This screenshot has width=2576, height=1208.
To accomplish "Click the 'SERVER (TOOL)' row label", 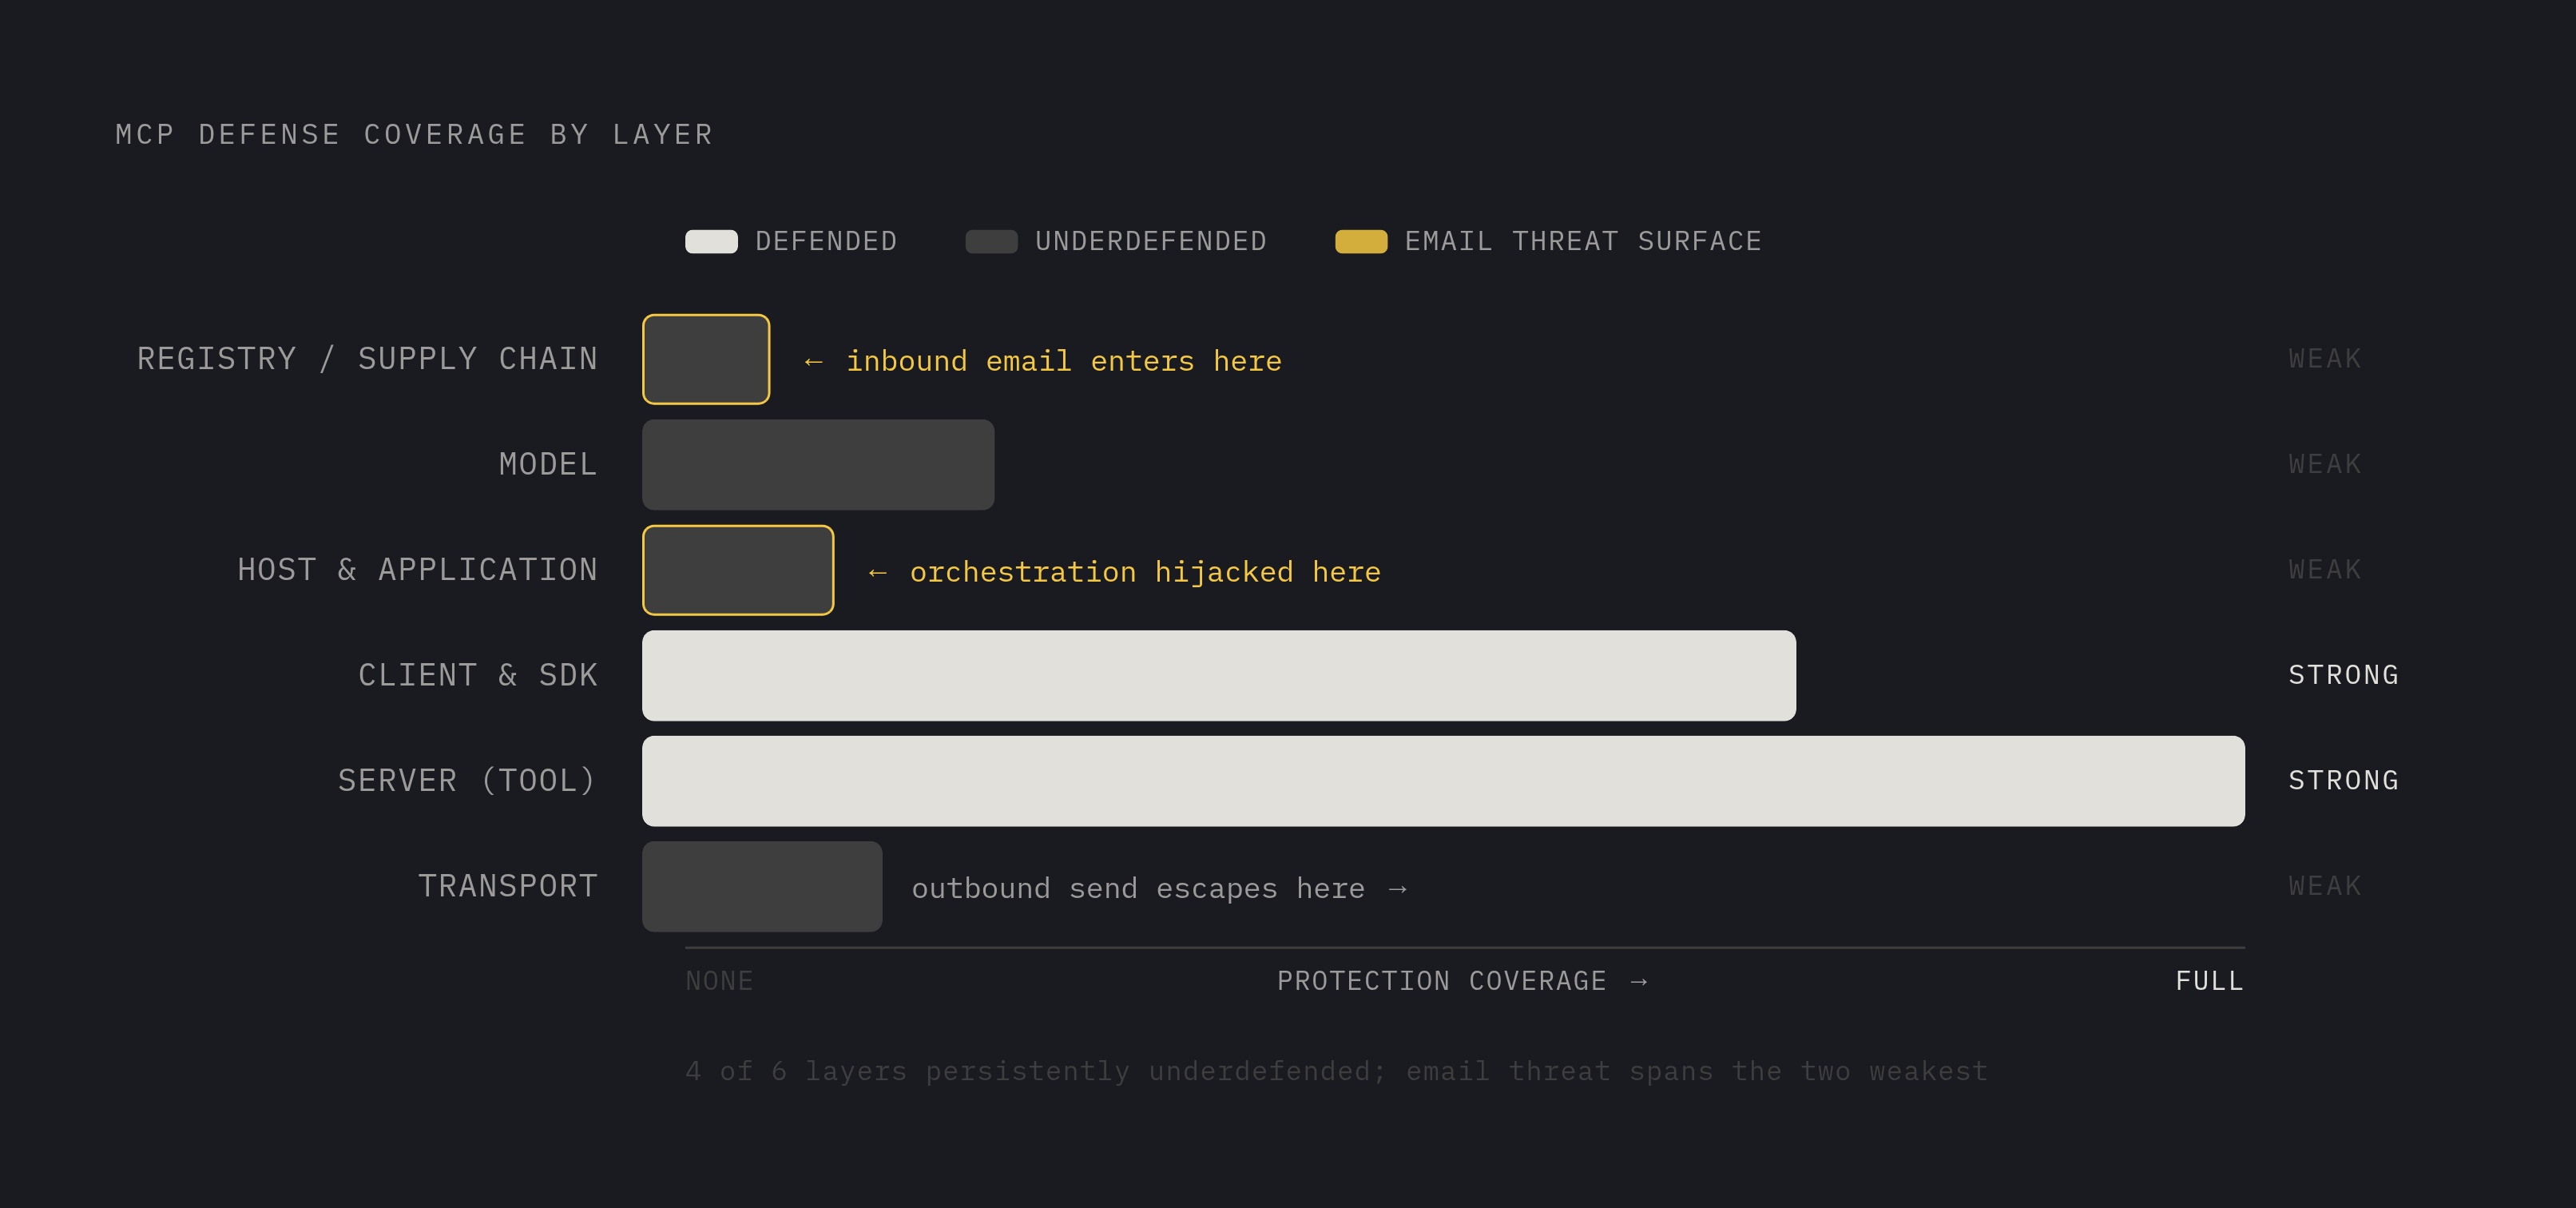I will (x=467, y=781).
